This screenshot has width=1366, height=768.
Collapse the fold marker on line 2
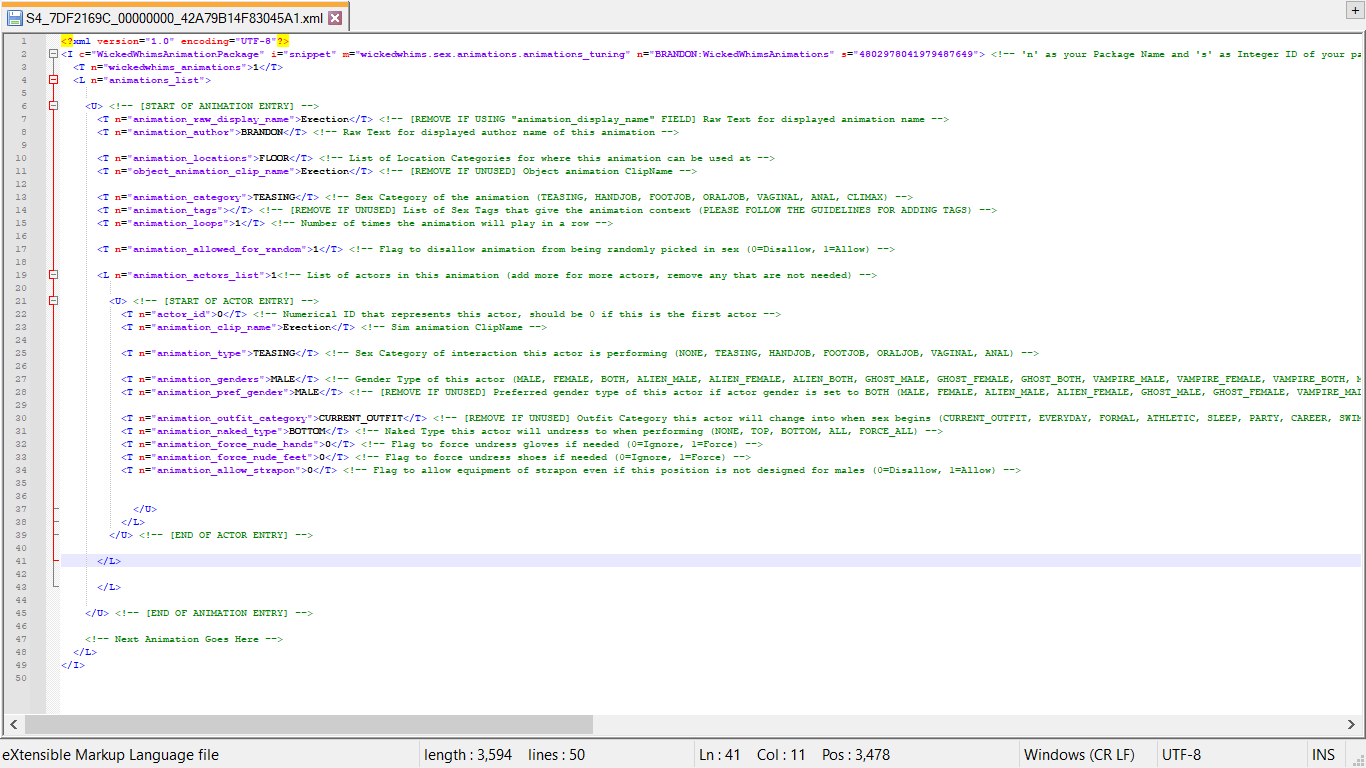tap(53, 54)
